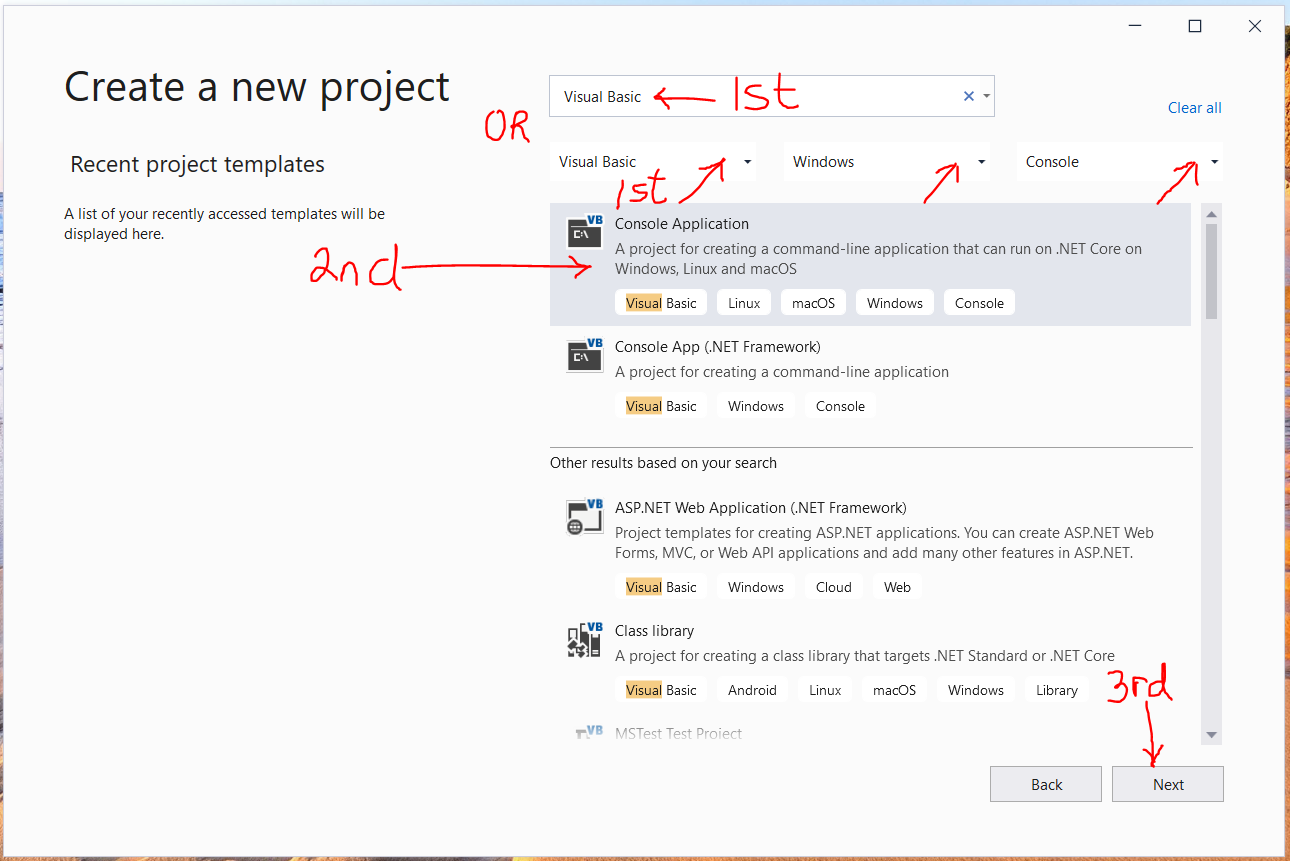Click the Console Application description text
The height and width of the screenshot is (861, 1290).
878,259
